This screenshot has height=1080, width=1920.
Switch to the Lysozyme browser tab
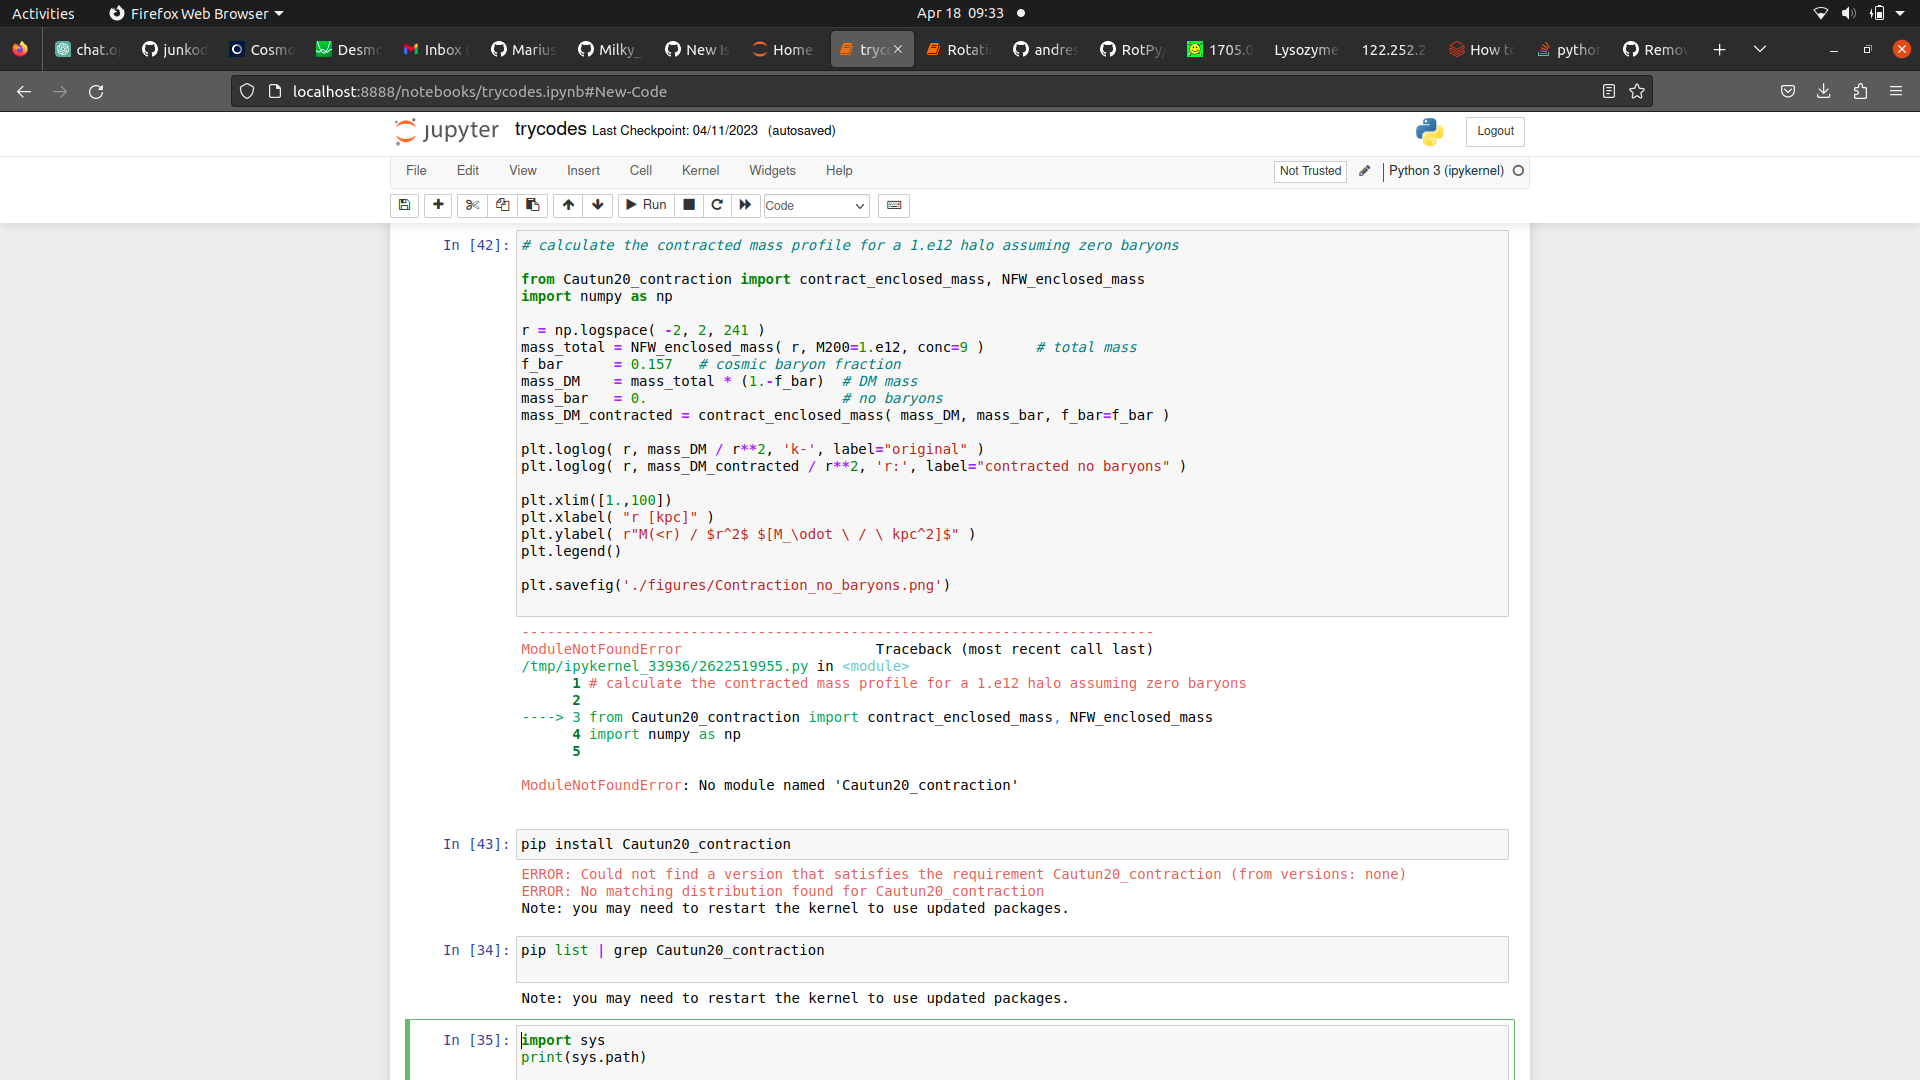(1305, 48)
